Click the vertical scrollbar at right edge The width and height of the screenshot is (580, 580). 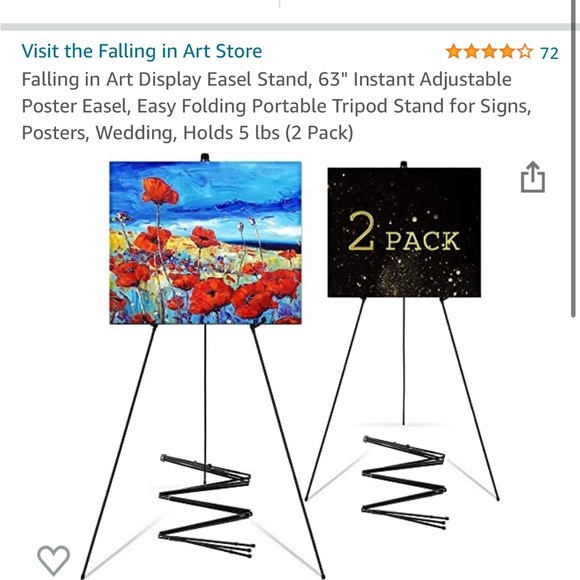pos(573,159)
